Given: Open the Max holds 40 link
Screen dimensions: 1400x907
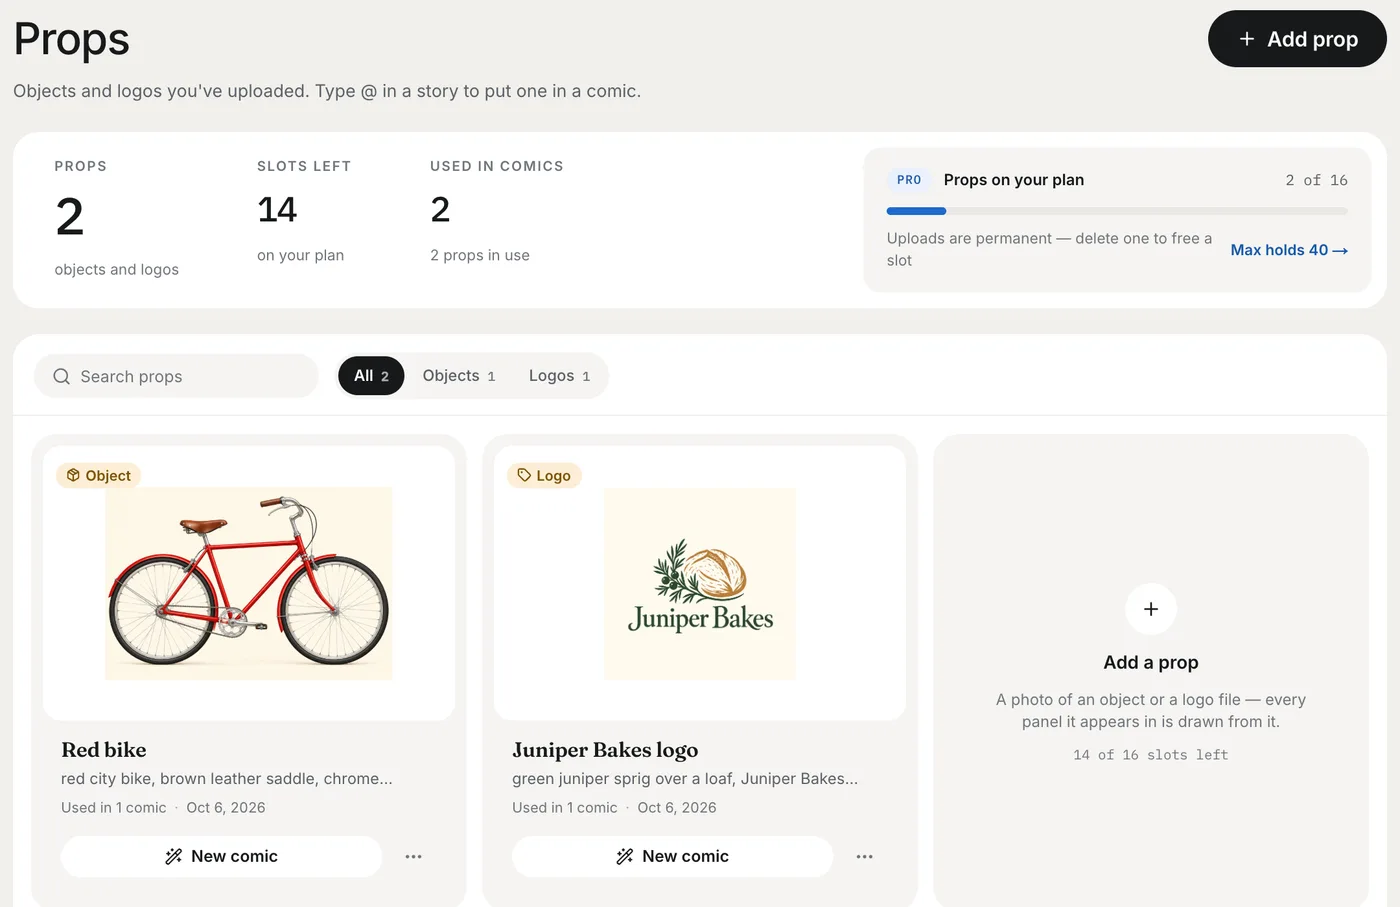Looking at the screenshot, I should point(1289,250).
